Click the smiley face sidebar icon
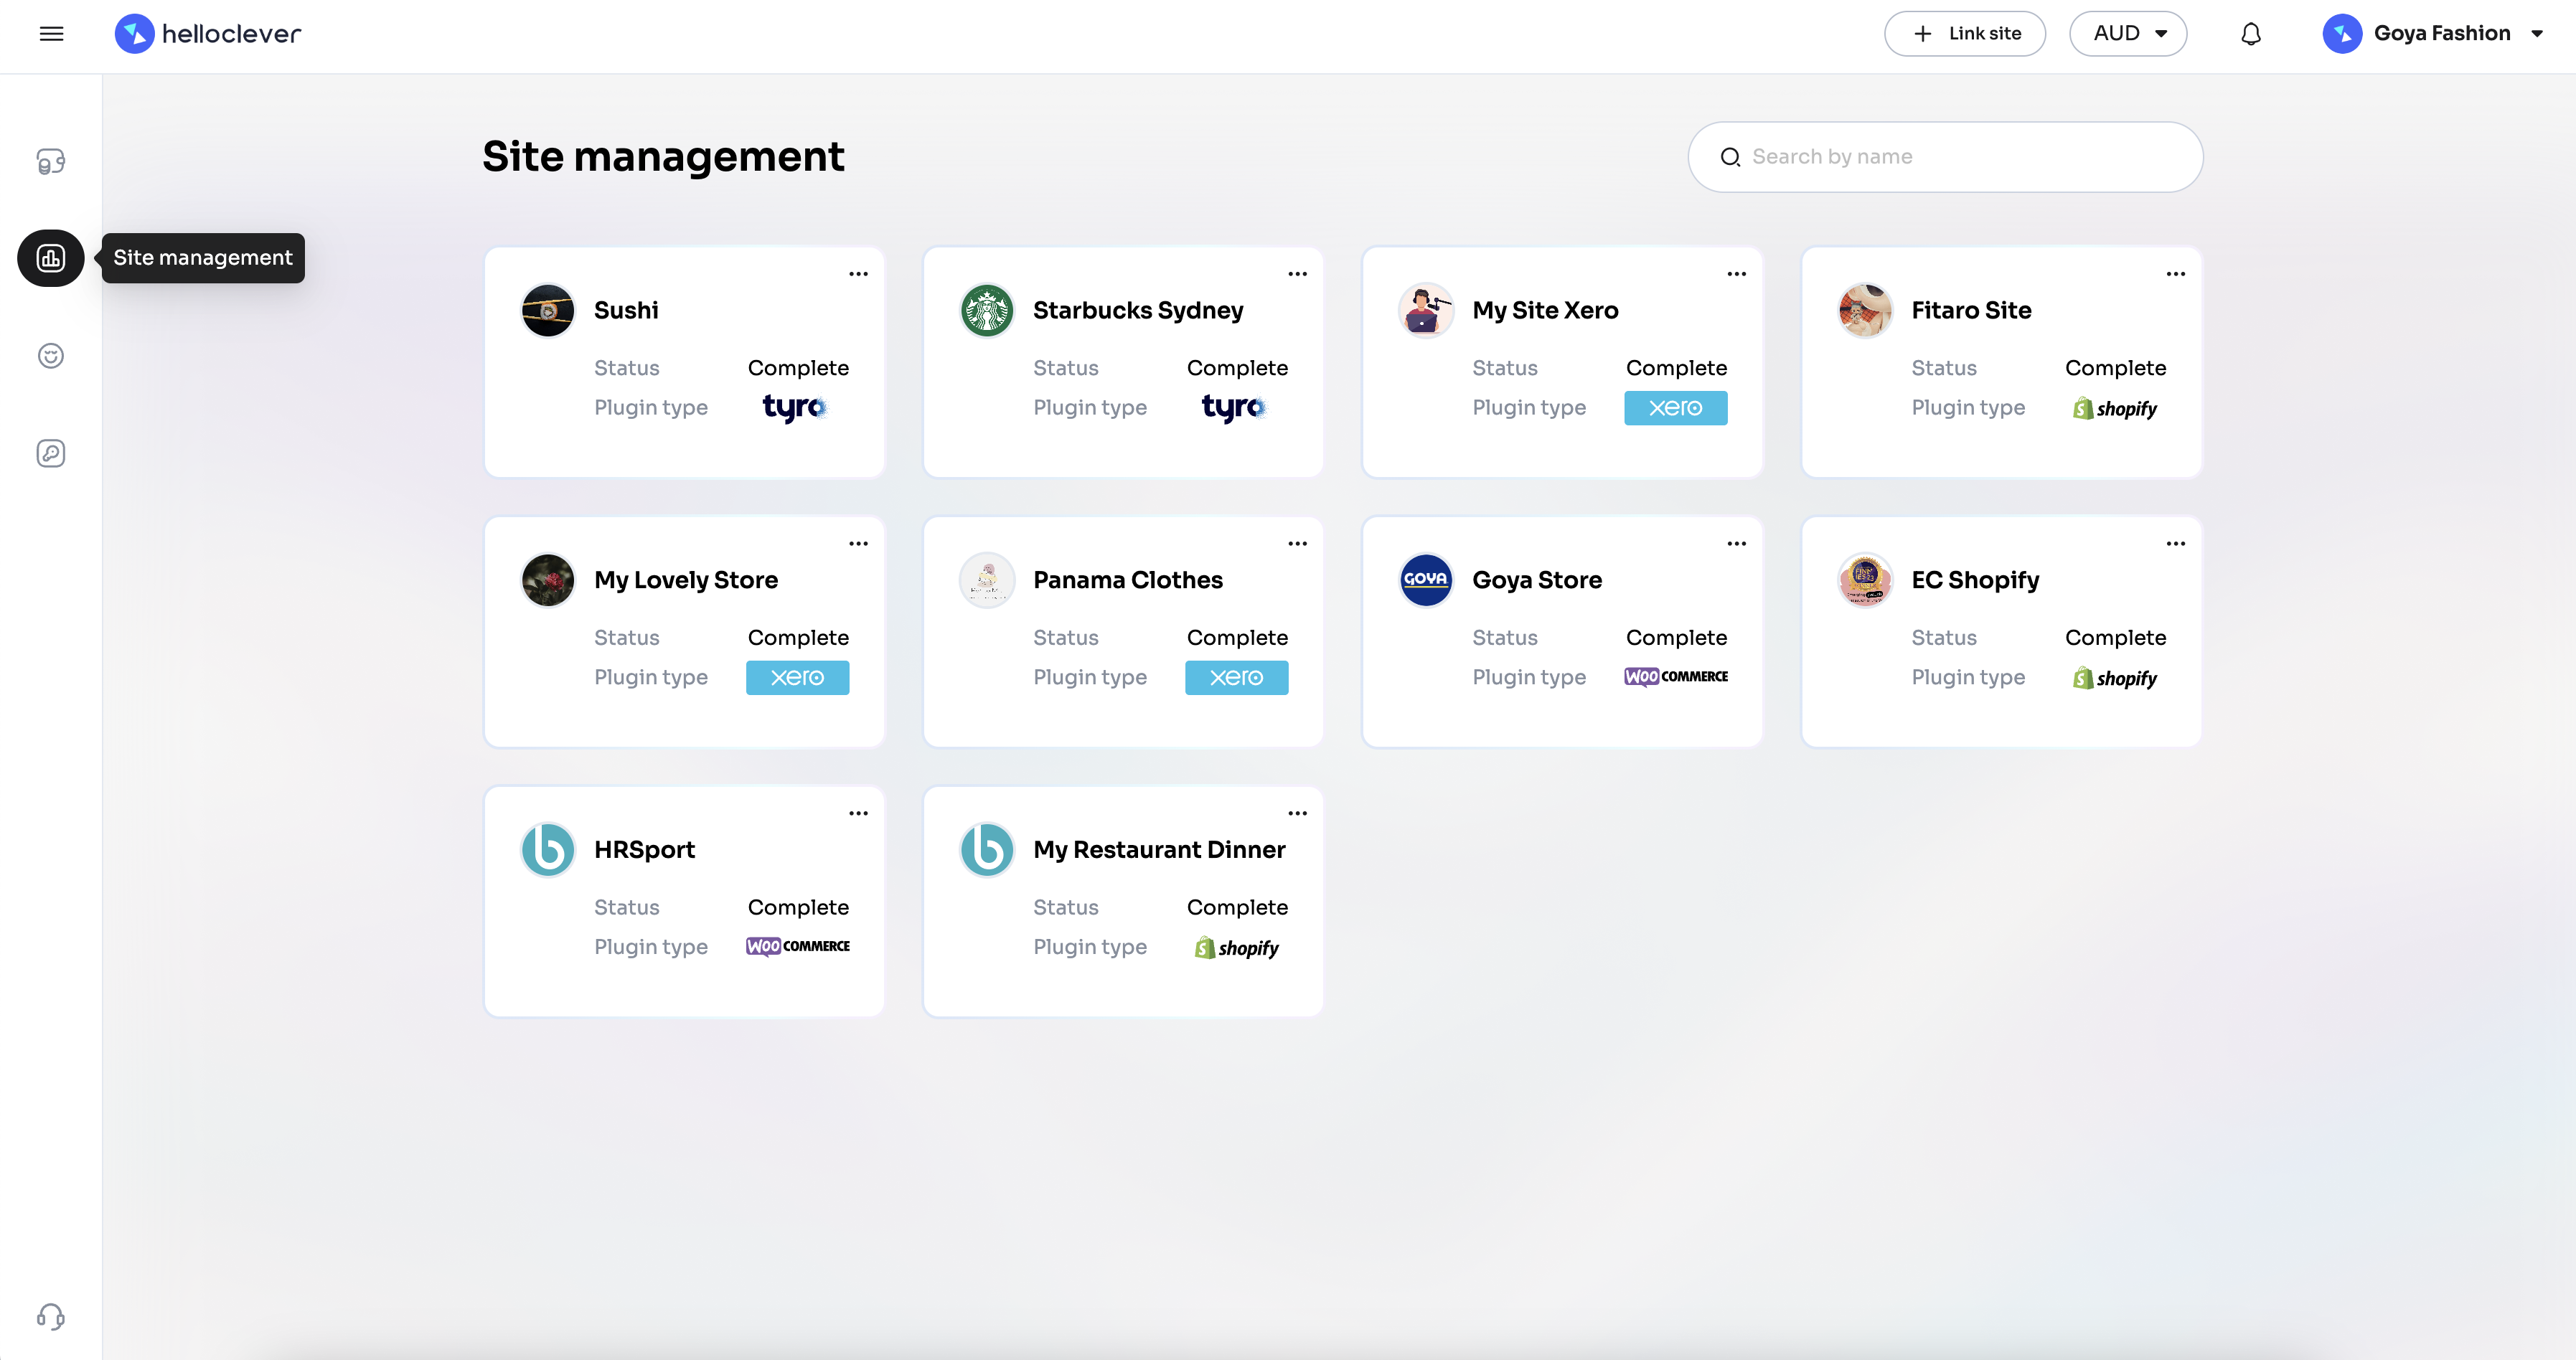 pos(51,356)
